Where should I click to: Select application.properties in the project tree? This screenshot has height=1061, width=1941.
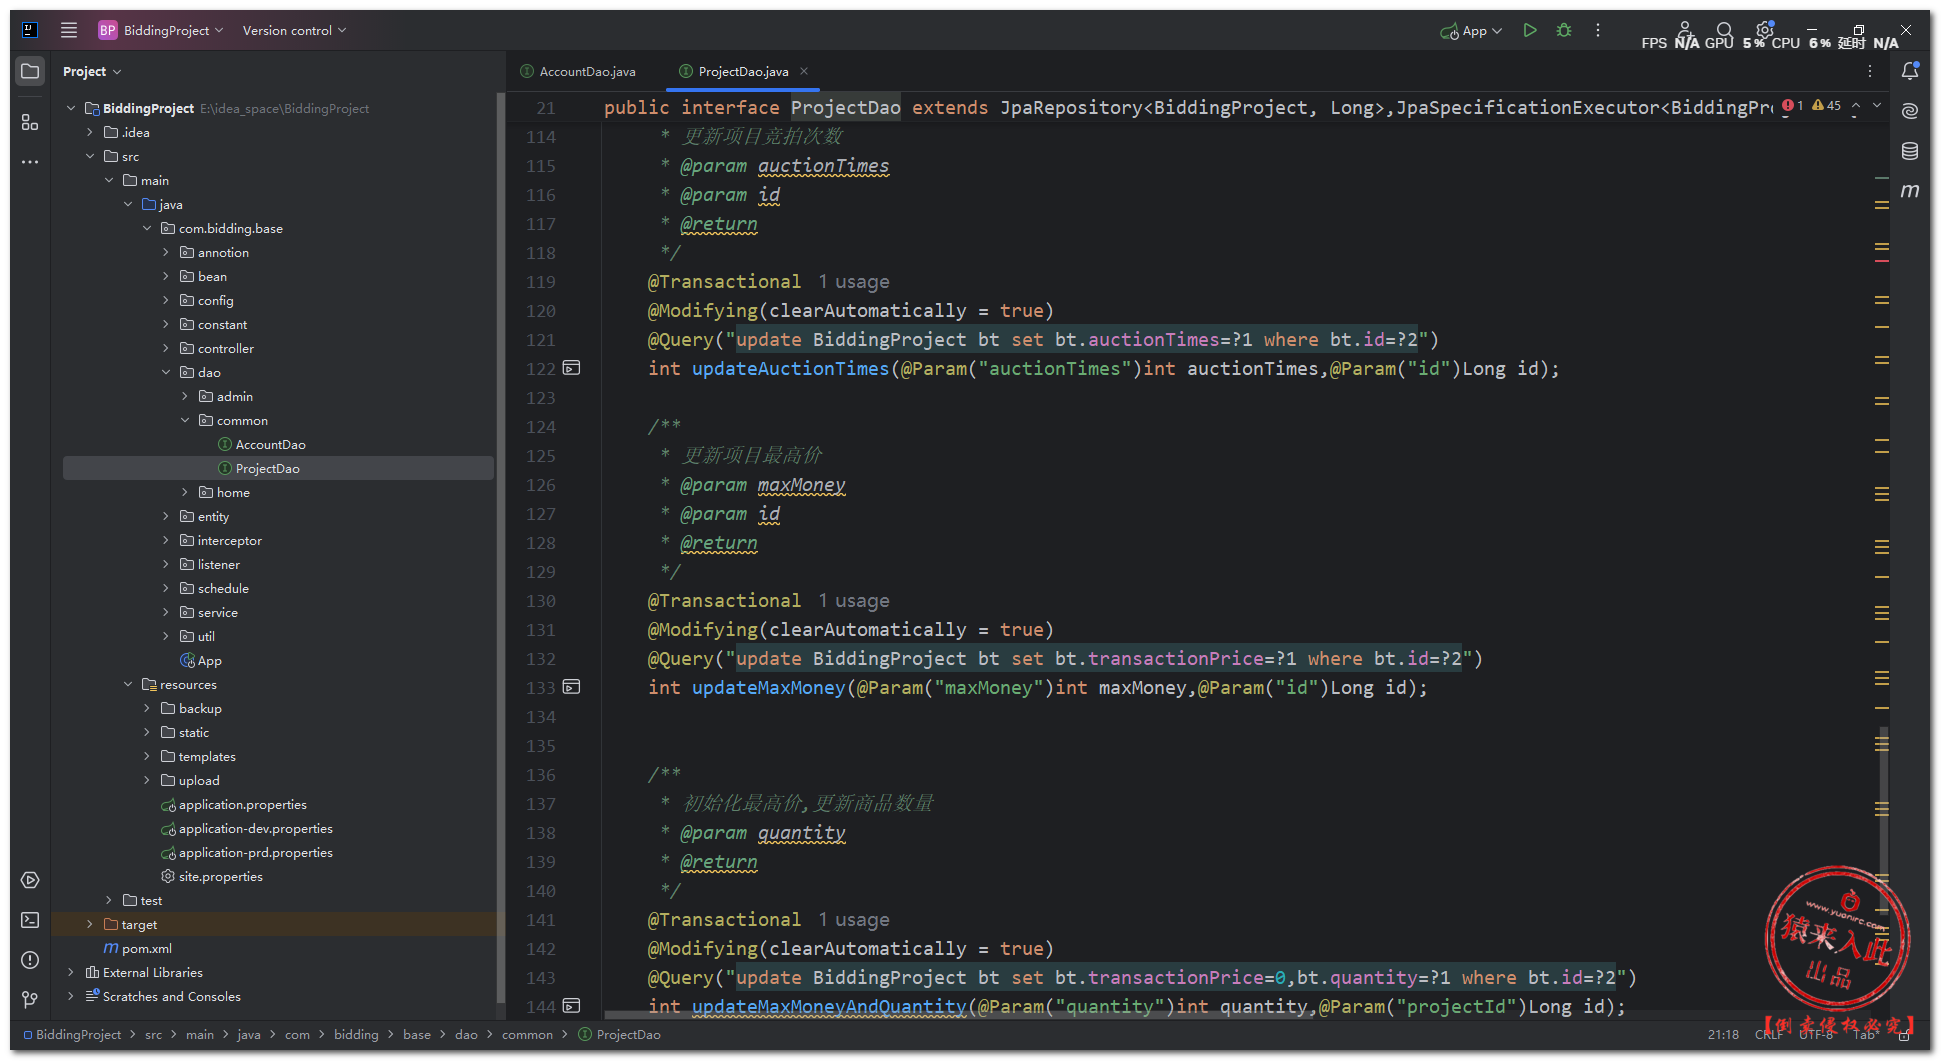pos(242,805)
